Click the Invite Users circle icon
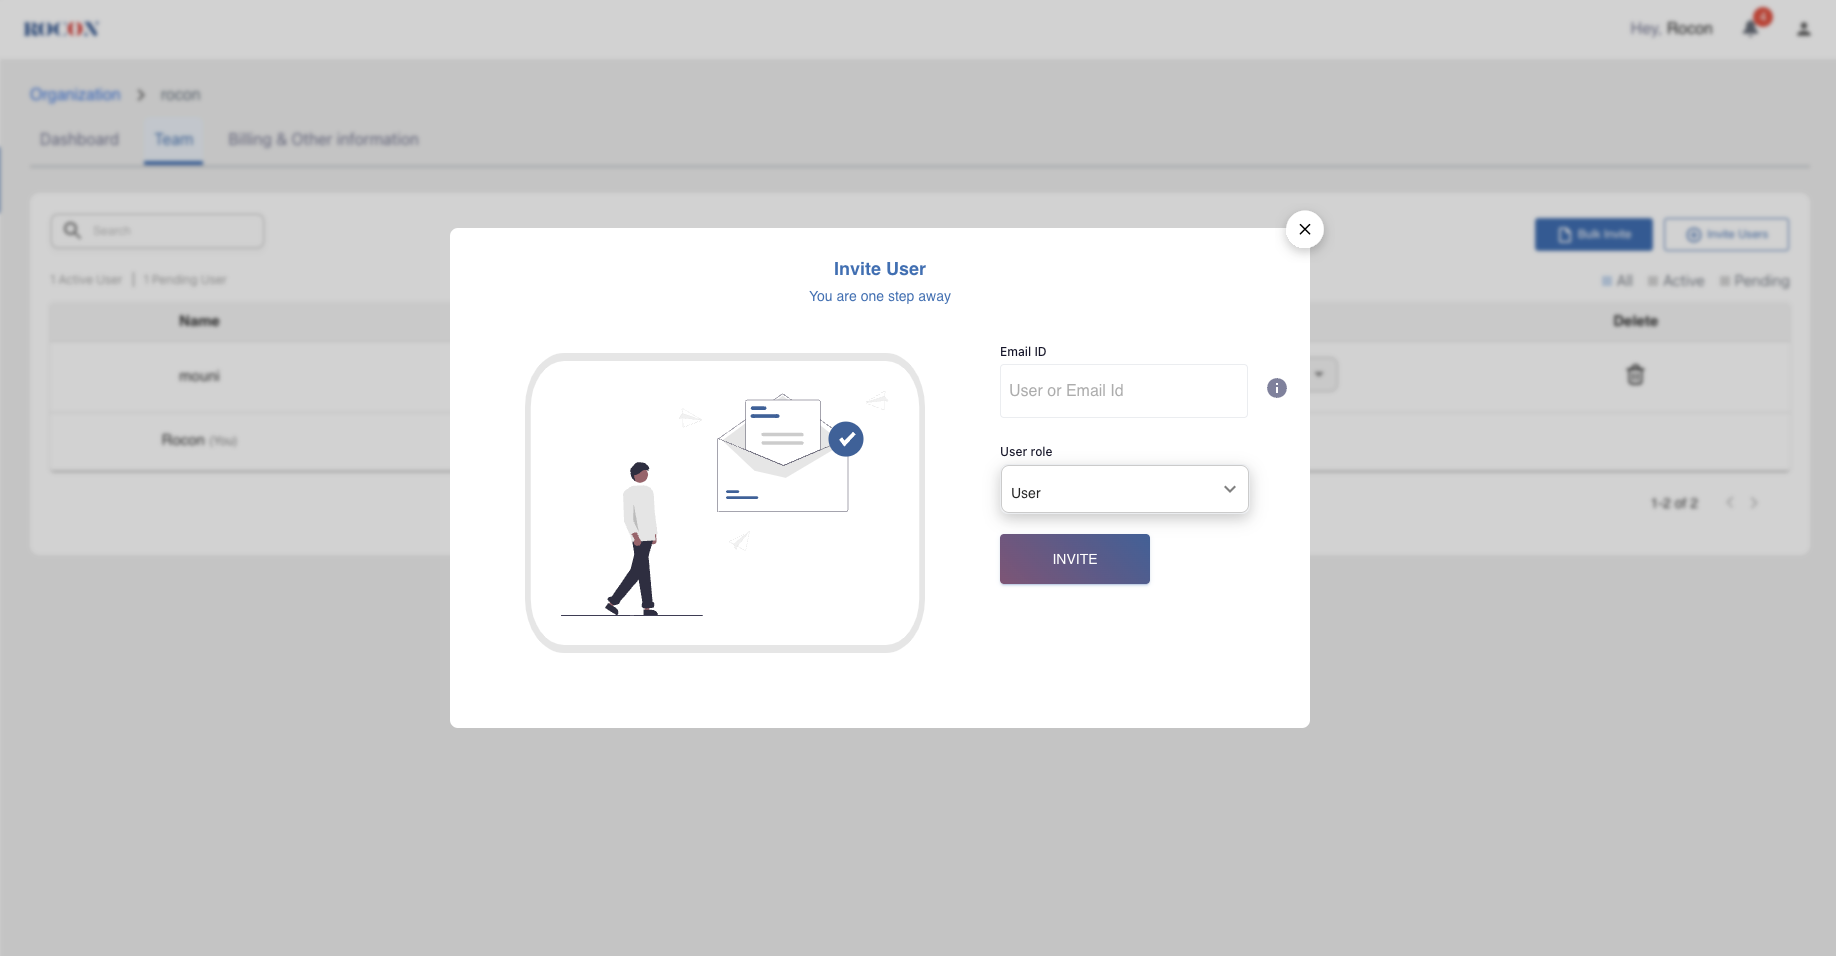The height and width of the screenshot is (956, 1836). coord(1693,234)
